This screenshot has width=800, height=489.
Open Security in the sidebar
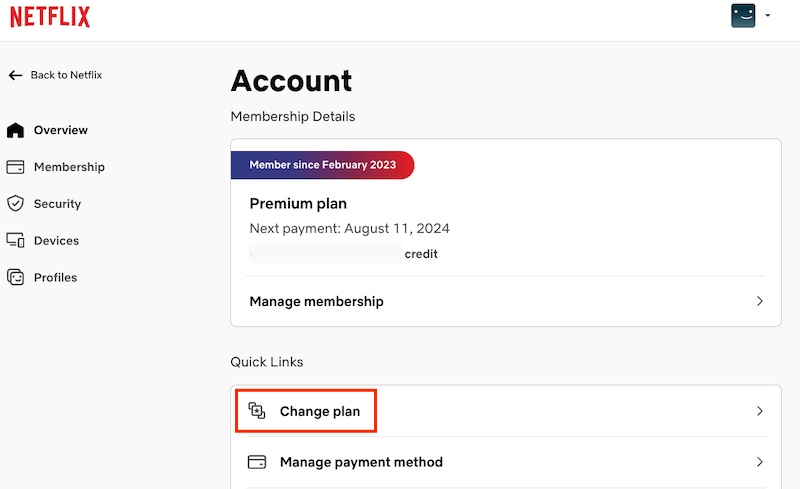(57, 204)
